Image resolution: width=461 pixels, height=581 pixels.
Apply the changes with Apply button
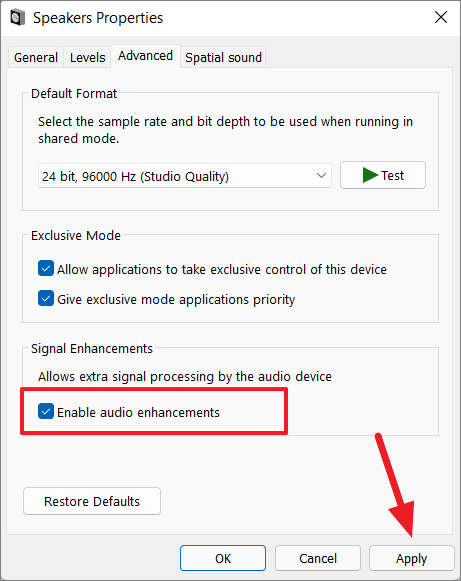411,558
